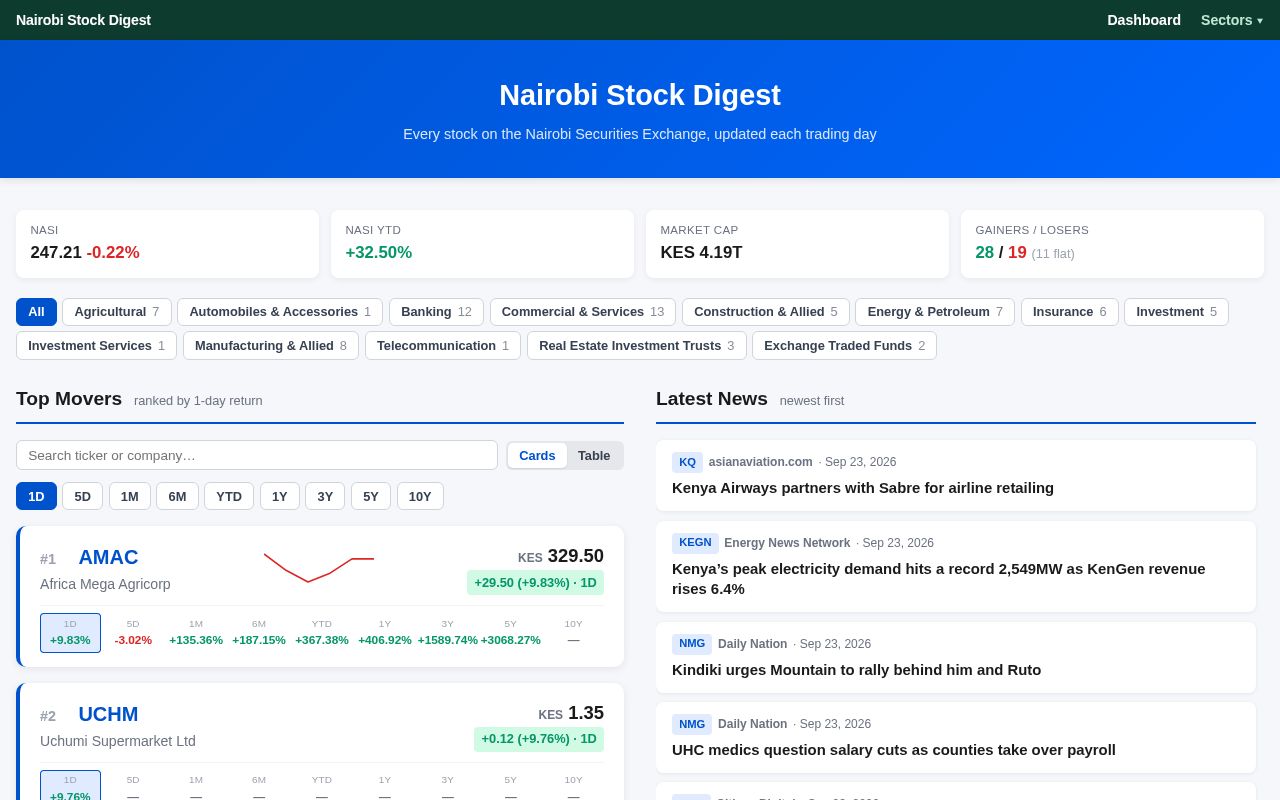
Task: Go to the Dashboard nav link
Action: [x=1143, y=20]
